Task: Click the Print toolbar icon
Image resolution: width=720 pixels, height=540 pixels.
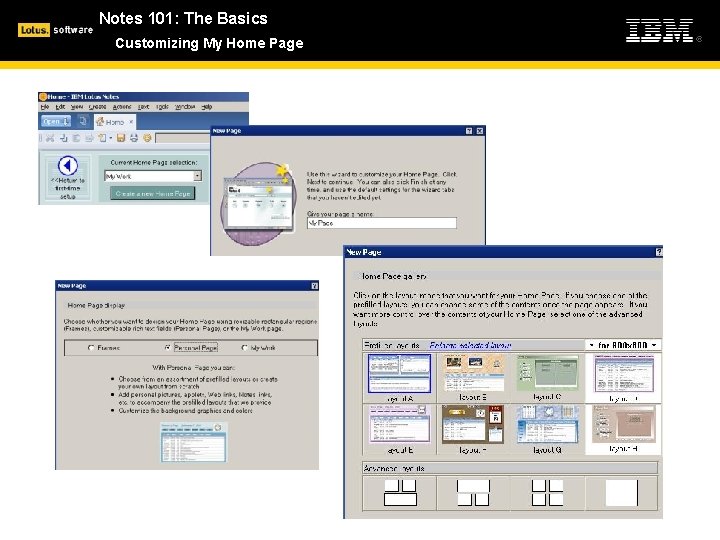Action: pos(134,138)
